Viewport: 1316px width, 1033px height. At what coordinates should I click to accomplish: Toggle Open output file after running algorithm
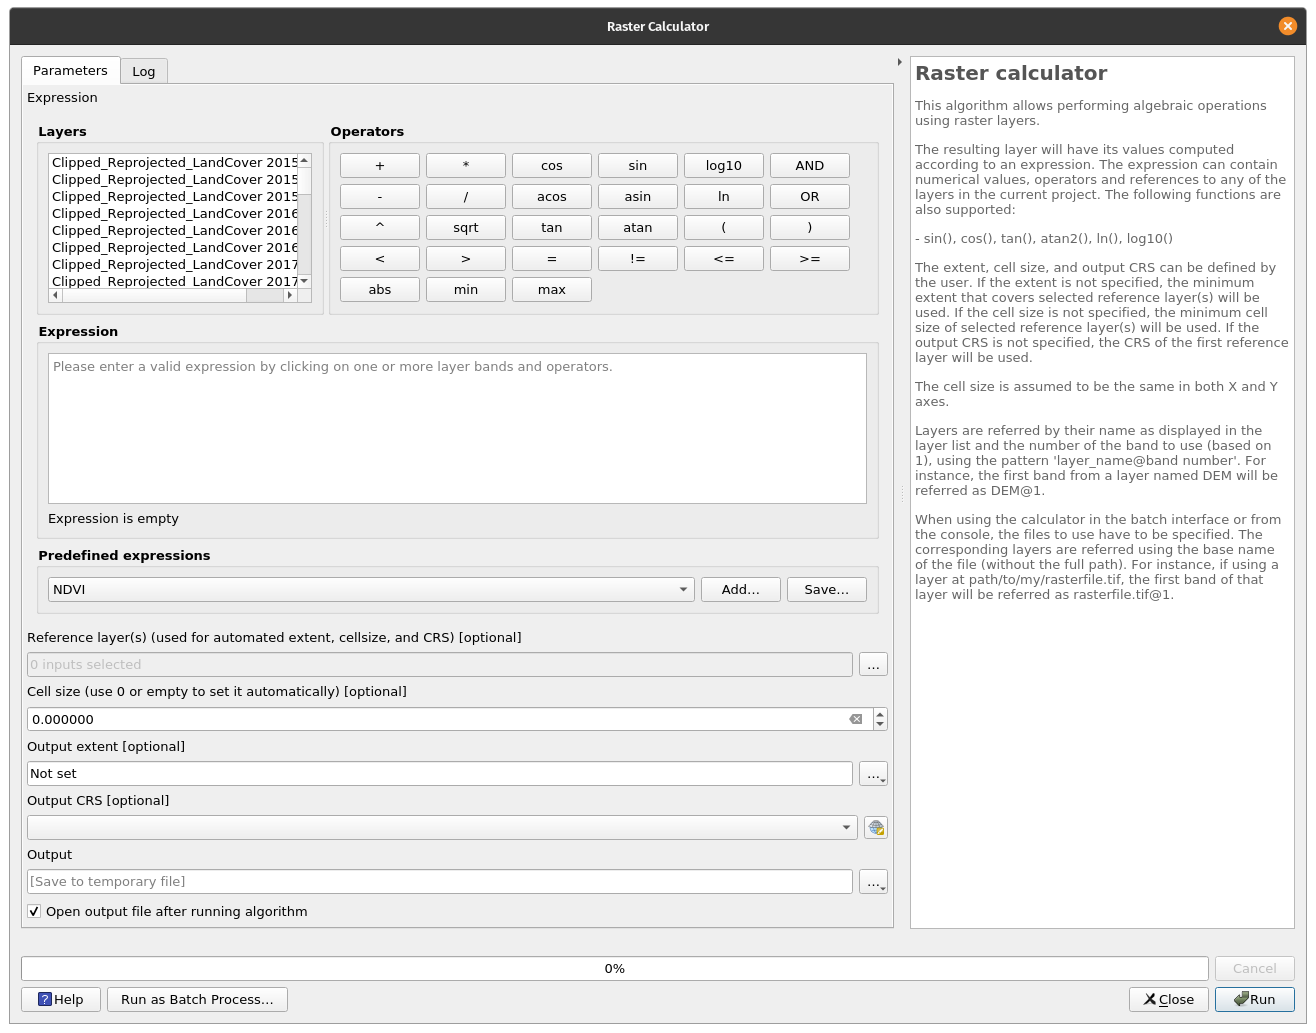(34, 911)
